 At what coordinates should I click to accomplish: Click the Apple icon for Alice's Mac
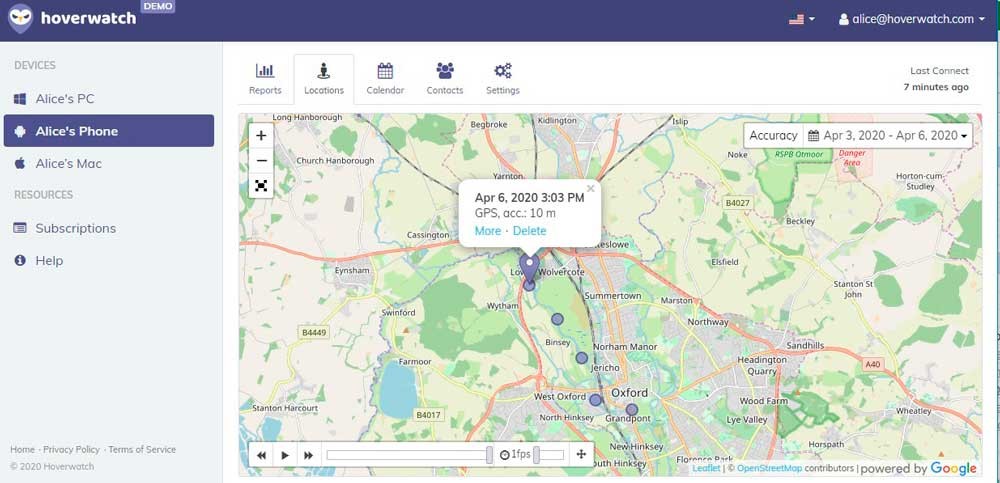(20, 163)
